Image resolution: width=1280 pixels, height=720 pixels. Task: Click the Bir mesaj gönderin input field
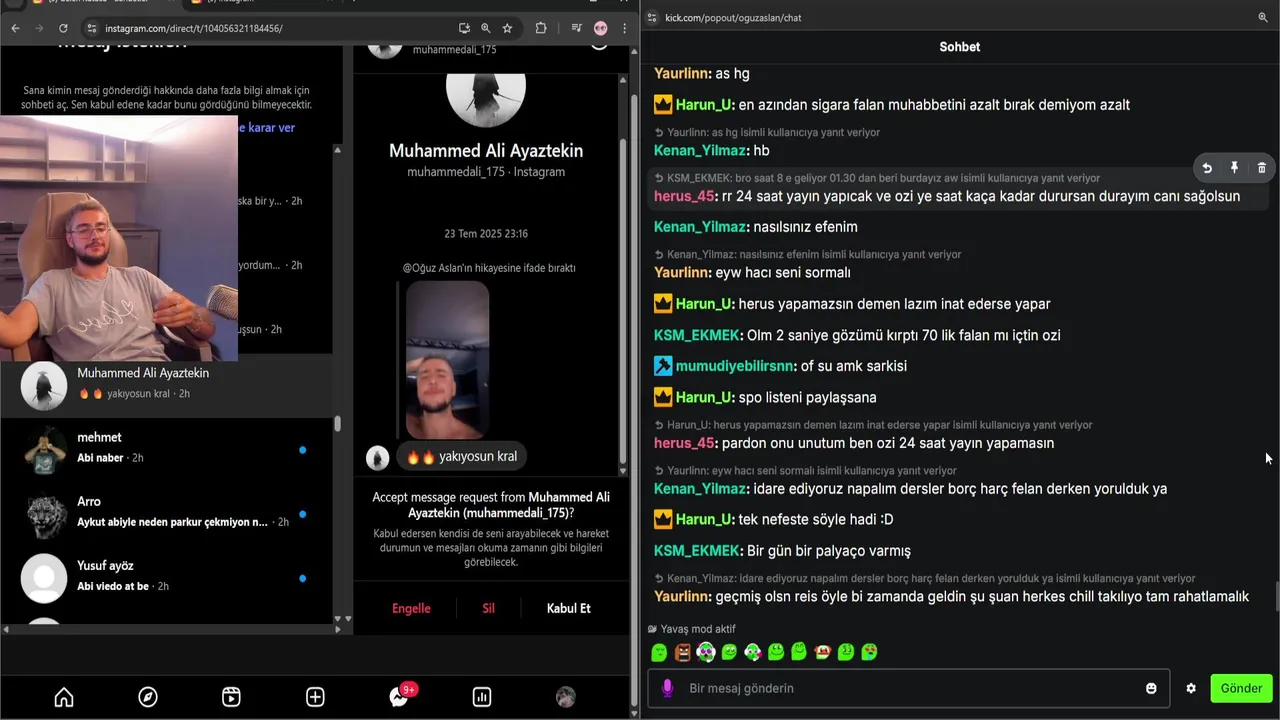pyautogui.click(x=910, y=688)
